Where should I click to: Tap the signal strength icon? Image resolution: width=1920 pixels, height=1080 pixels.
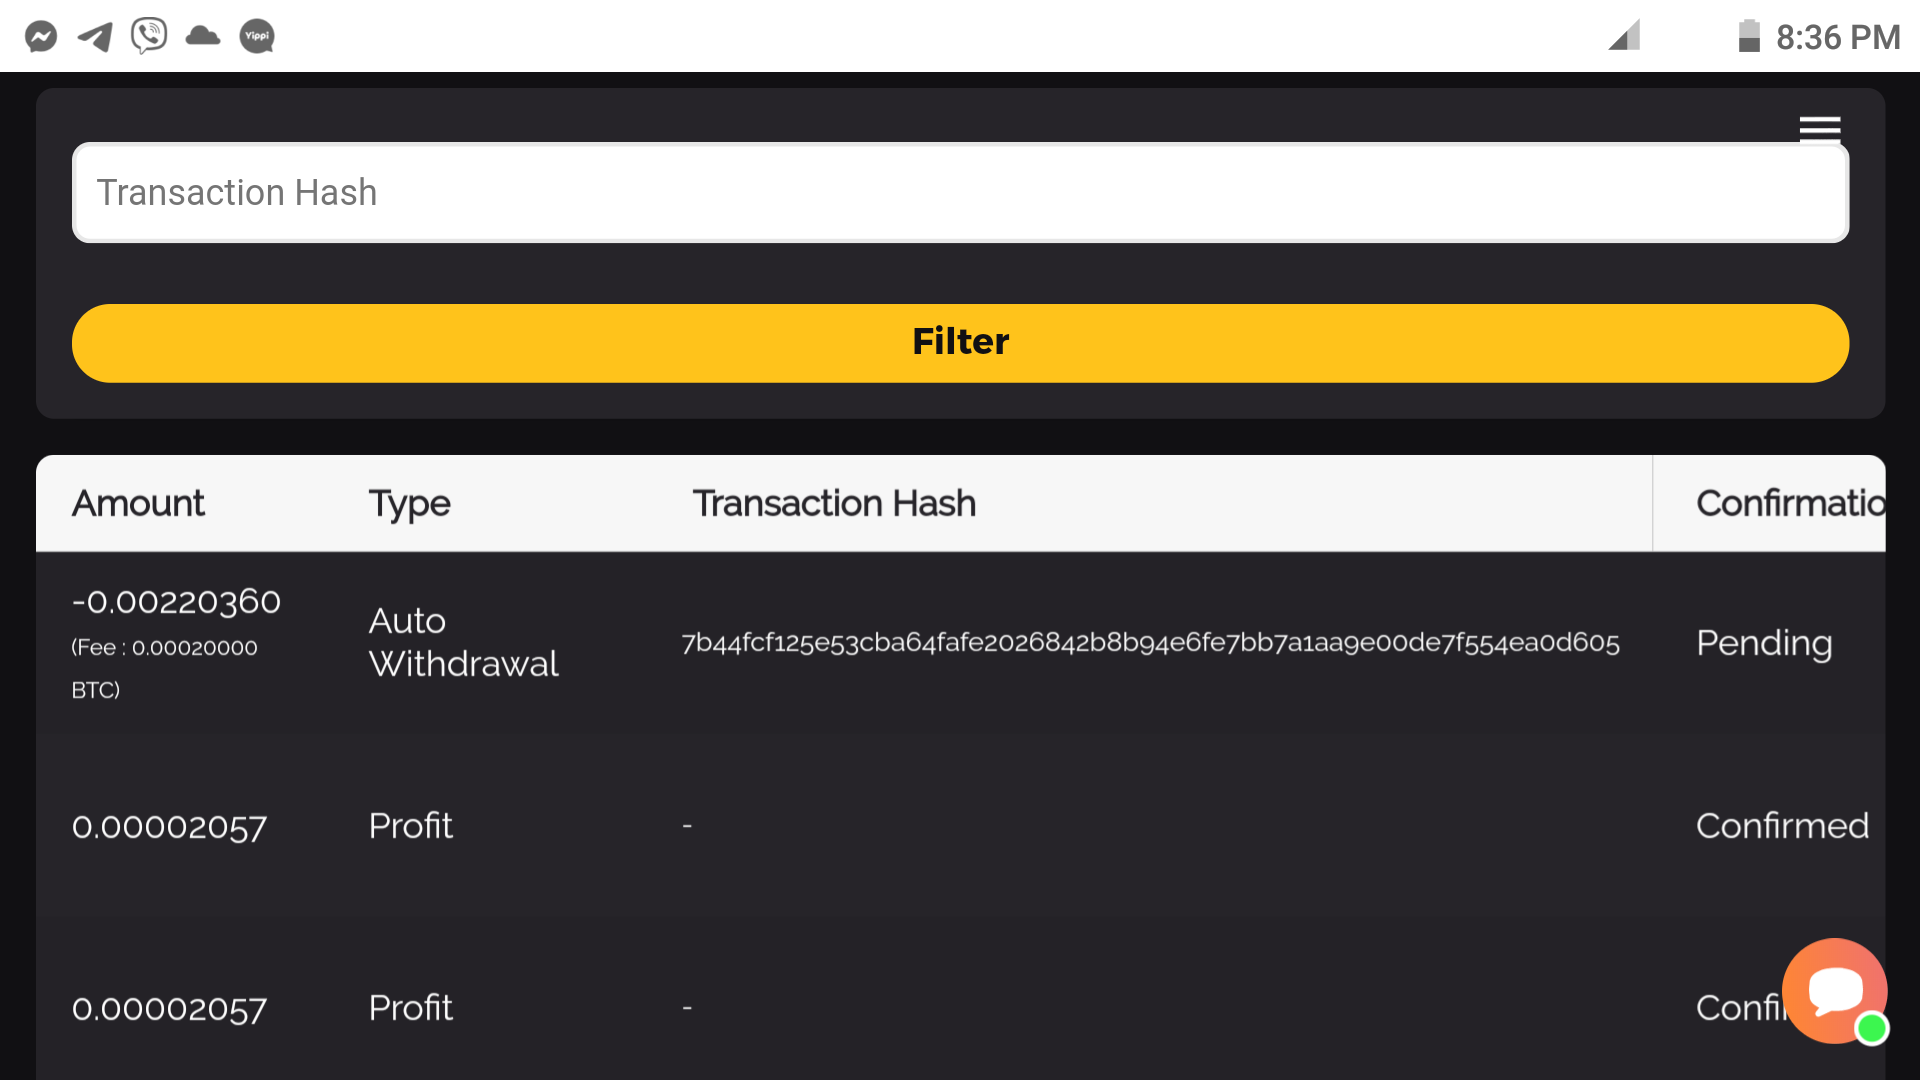click(1624, 36)
